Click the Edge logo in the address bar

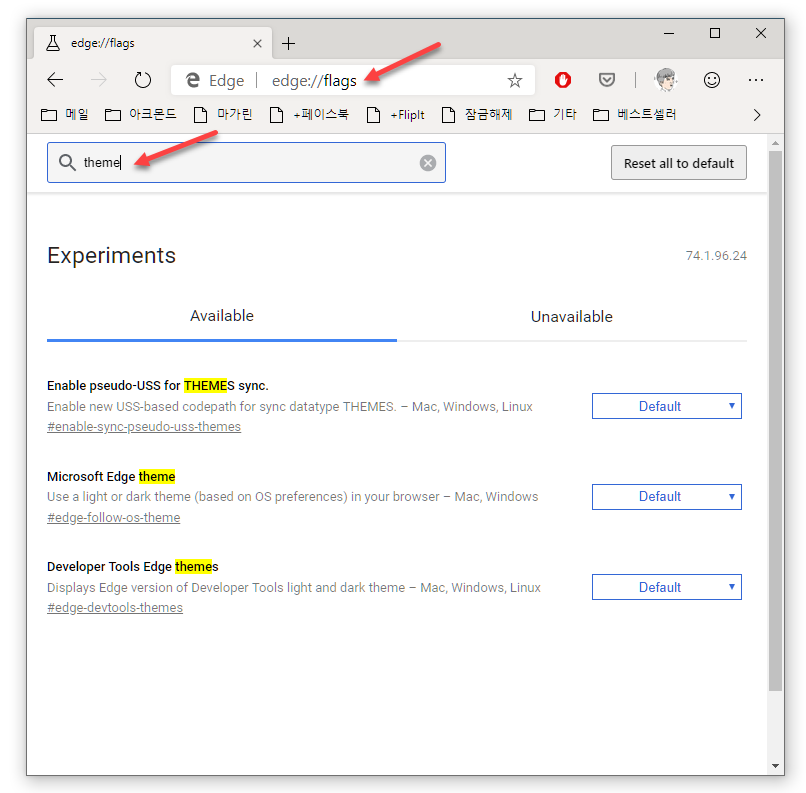click(x=192, y=80)
